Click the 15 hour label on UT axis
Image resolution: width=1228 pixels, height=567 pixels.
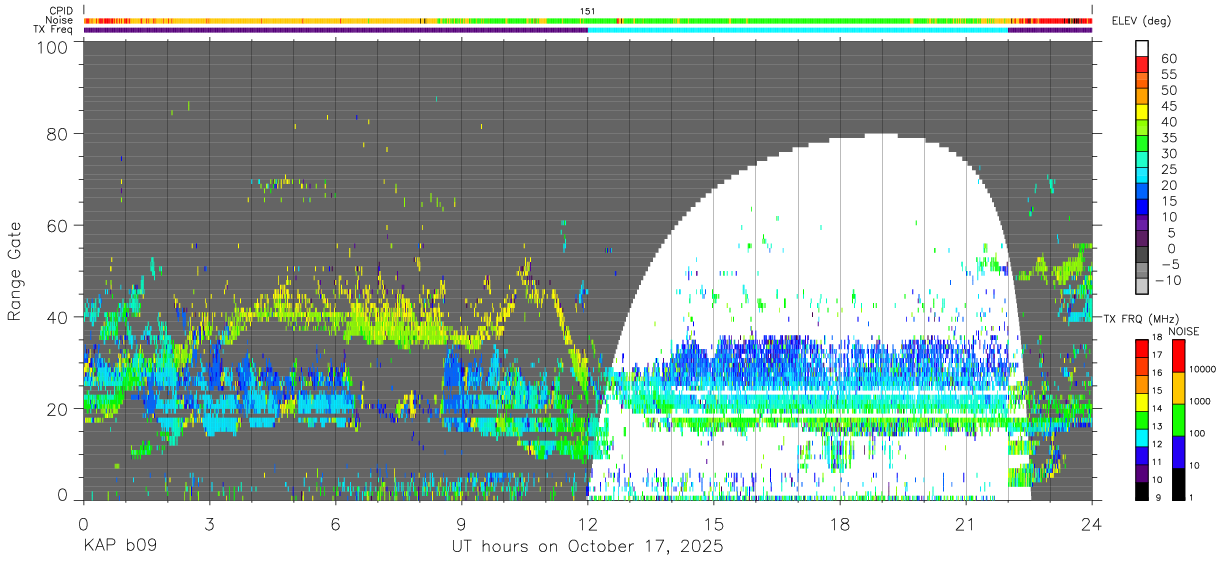click(714, 524)
